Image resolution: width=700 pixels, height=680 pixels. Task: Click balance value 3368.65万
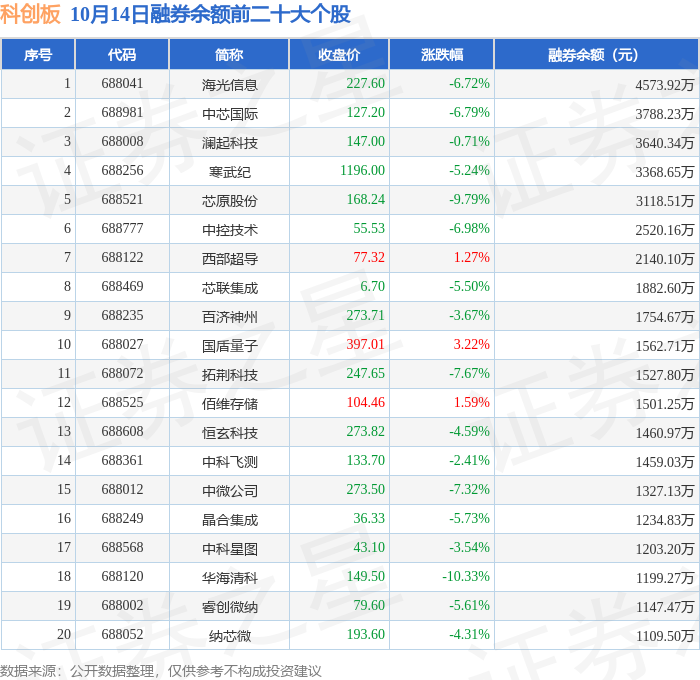point(665,171)
